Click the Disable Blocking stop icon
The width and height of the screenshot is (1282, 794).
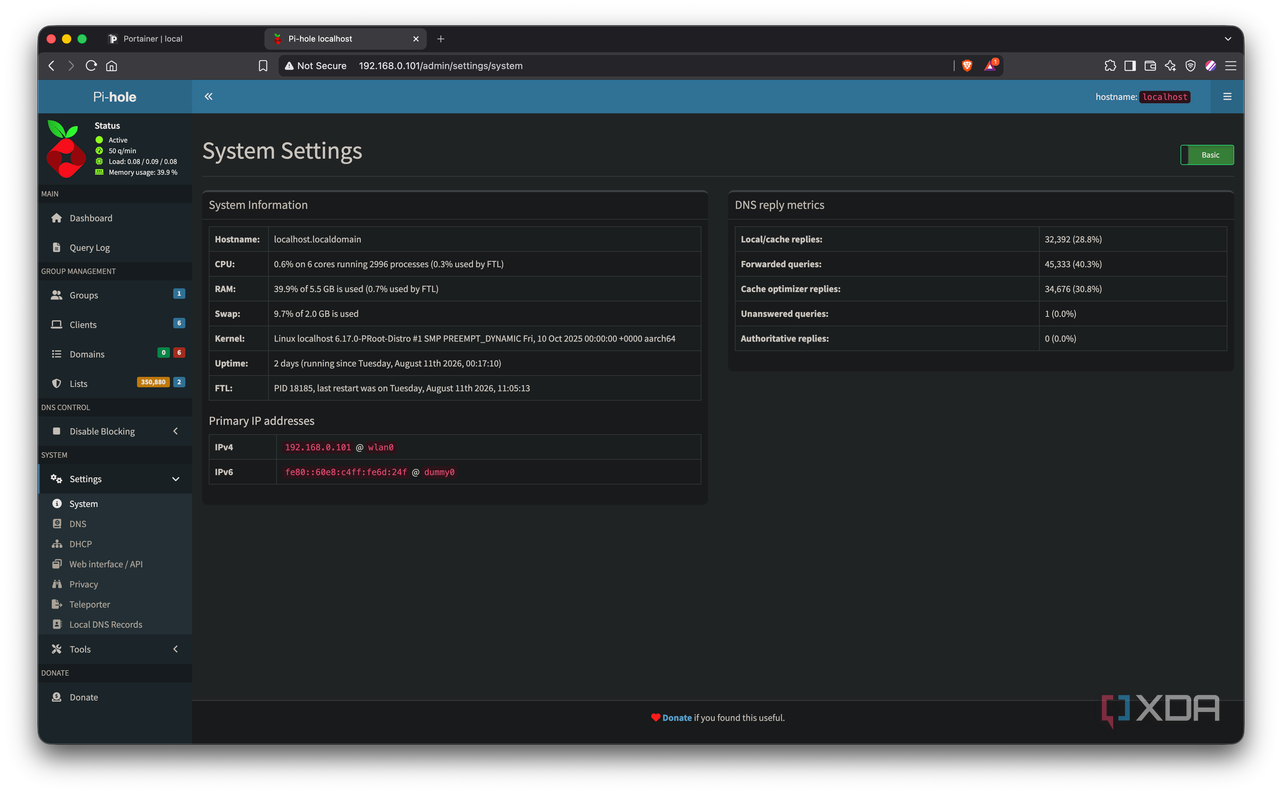click(56, 431)
